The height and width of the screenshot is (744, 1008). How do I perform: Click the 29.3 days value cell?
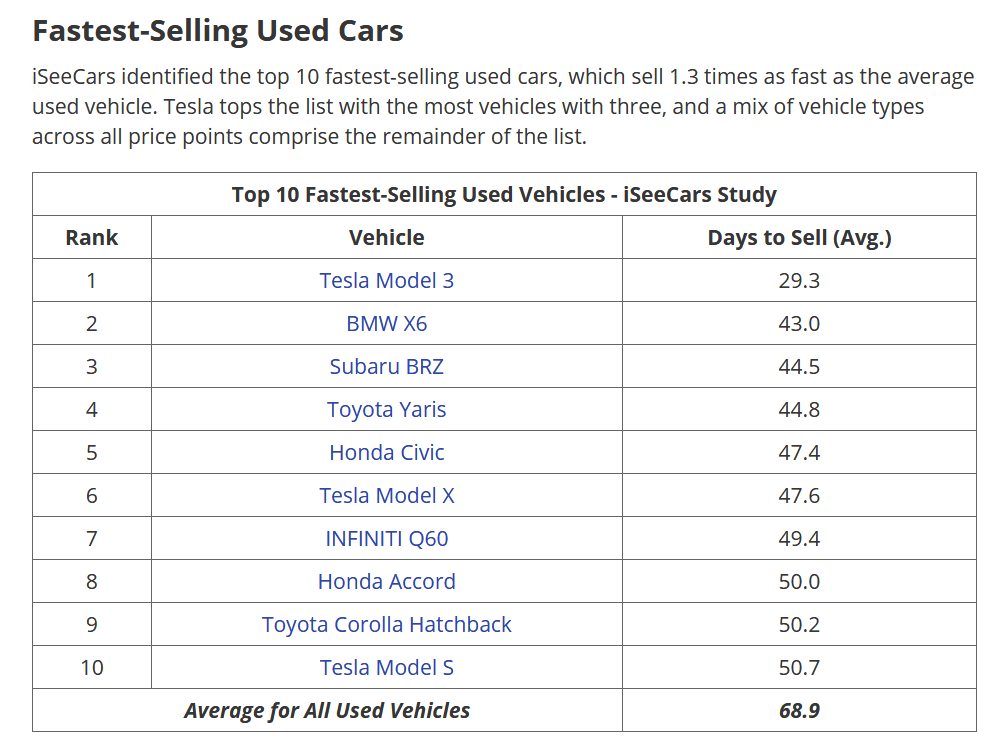pos(798,281)
